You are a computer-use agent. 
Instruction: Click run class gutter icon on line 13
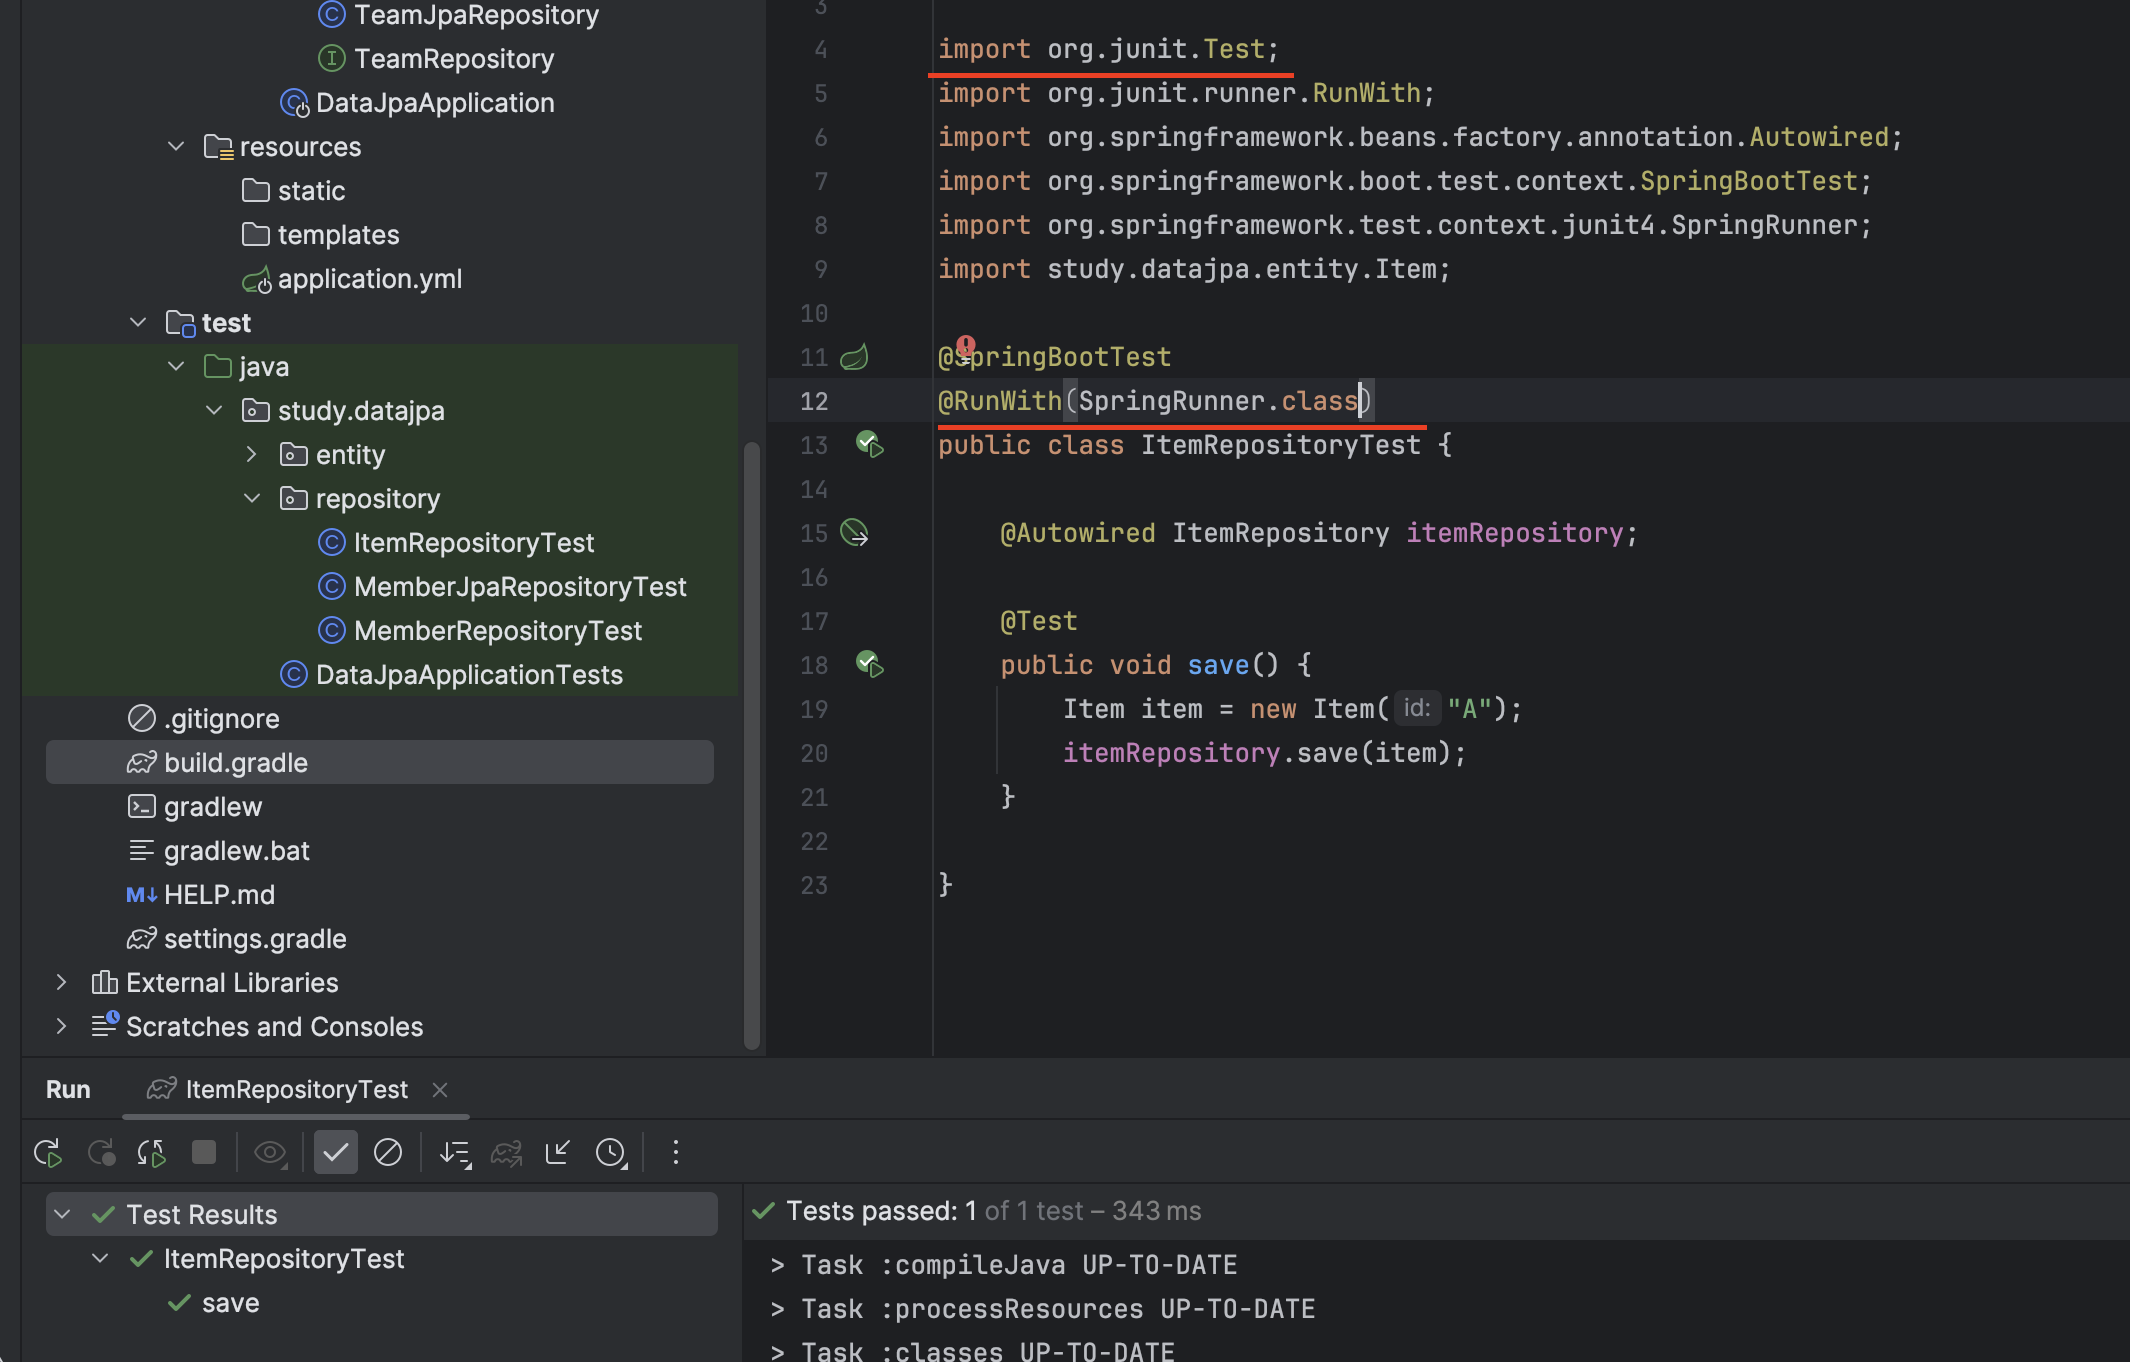click(x=870, y=444)
